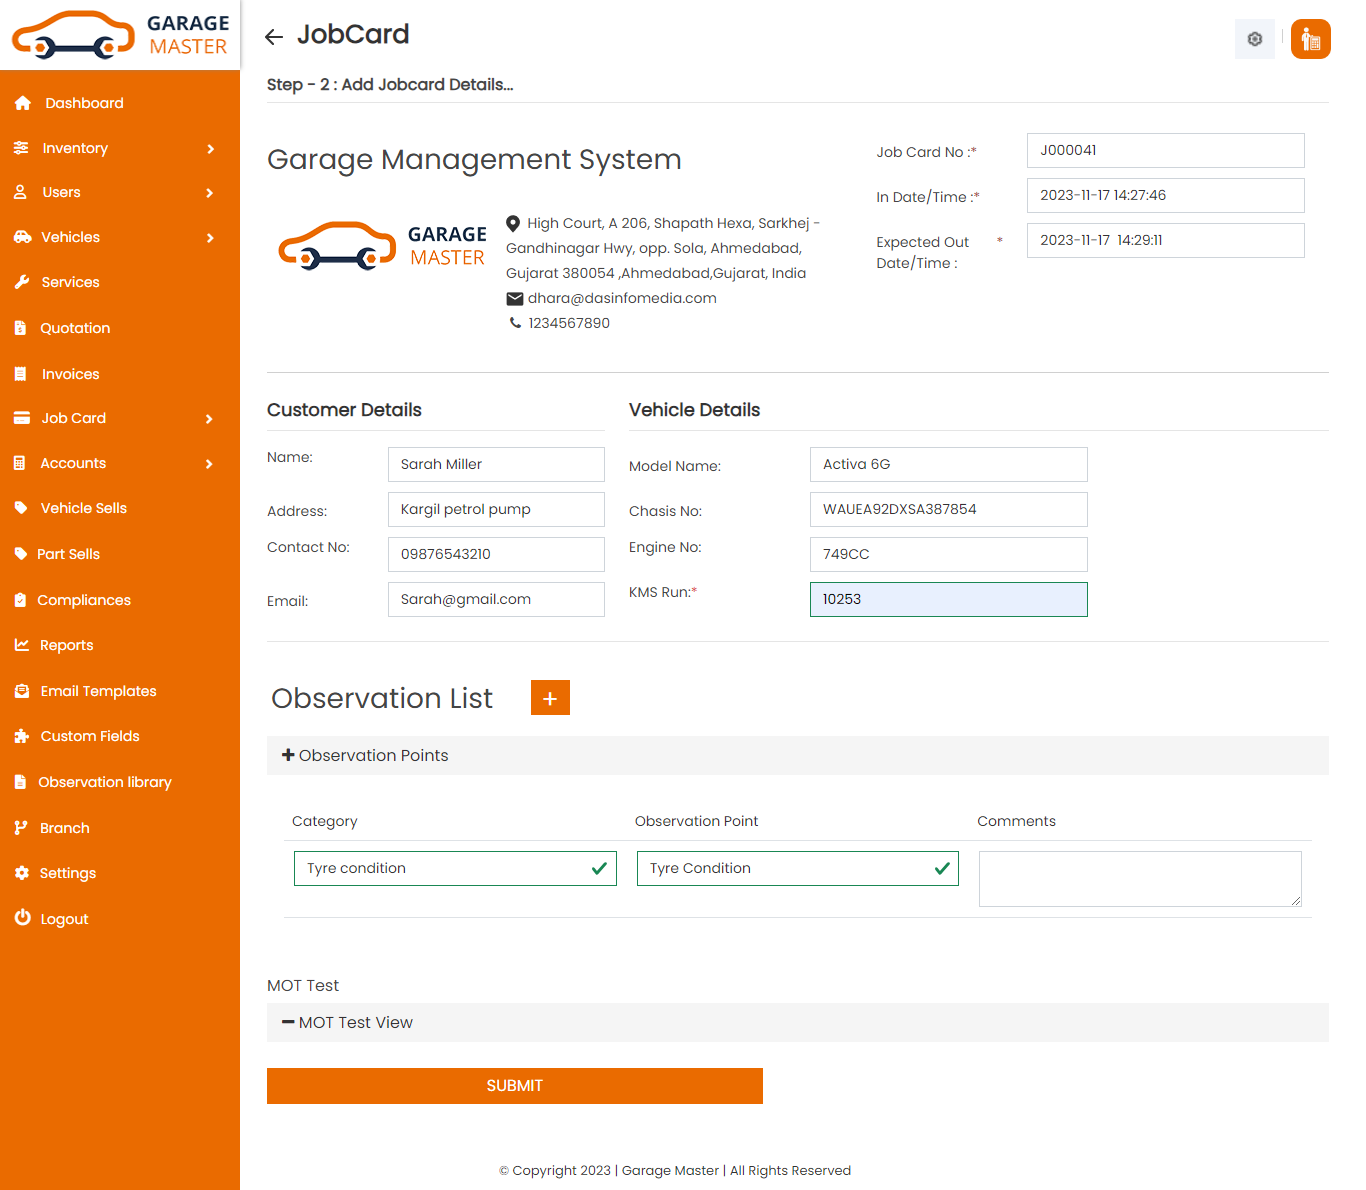Click the Settings gear sidebar icon
Image resolution: width=1366 pixels, height=1190 pixels.
pyautogui.click(x=21, y=873)
